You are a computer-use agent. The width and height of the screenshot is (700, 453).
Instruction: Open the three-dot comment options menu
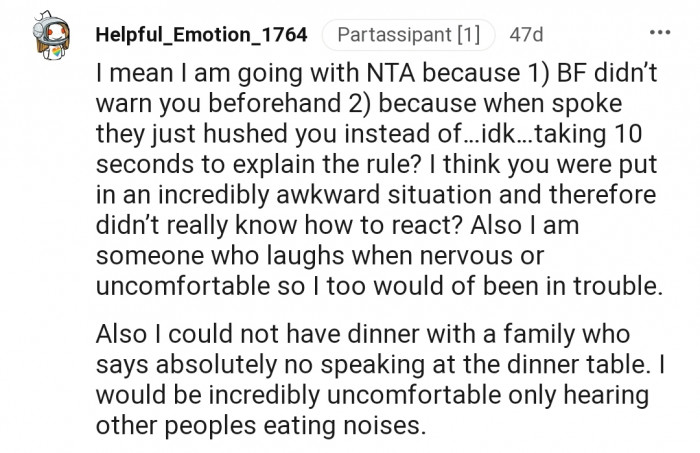coord(660,32)
